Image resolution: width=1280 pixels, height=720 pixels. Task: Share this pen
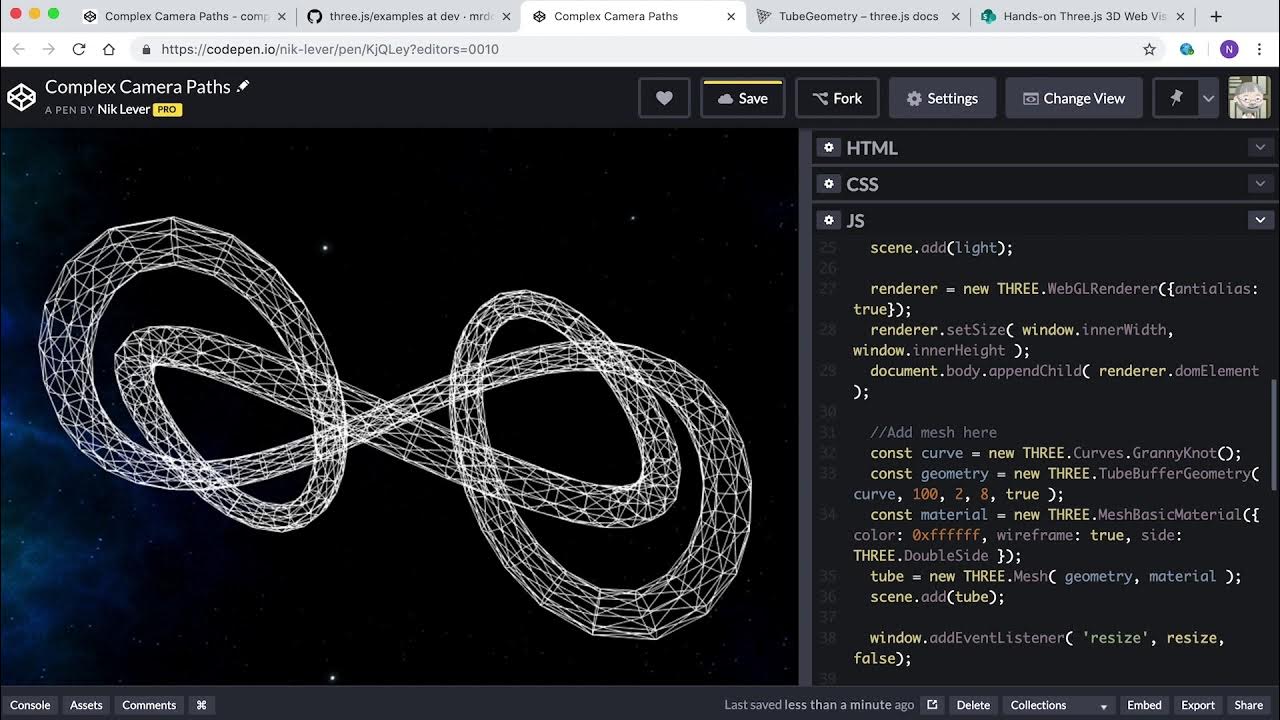click(1248, 705)
